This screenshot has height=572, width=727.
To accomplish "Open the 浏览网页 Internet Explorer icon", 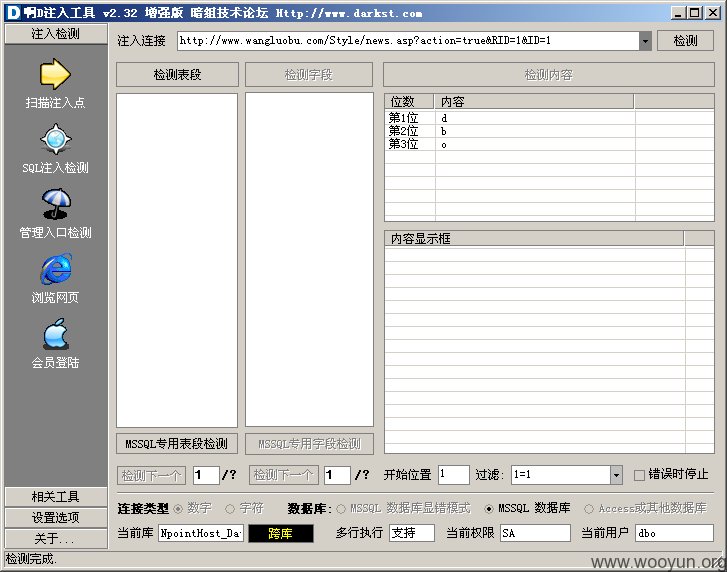I will 56,269.
